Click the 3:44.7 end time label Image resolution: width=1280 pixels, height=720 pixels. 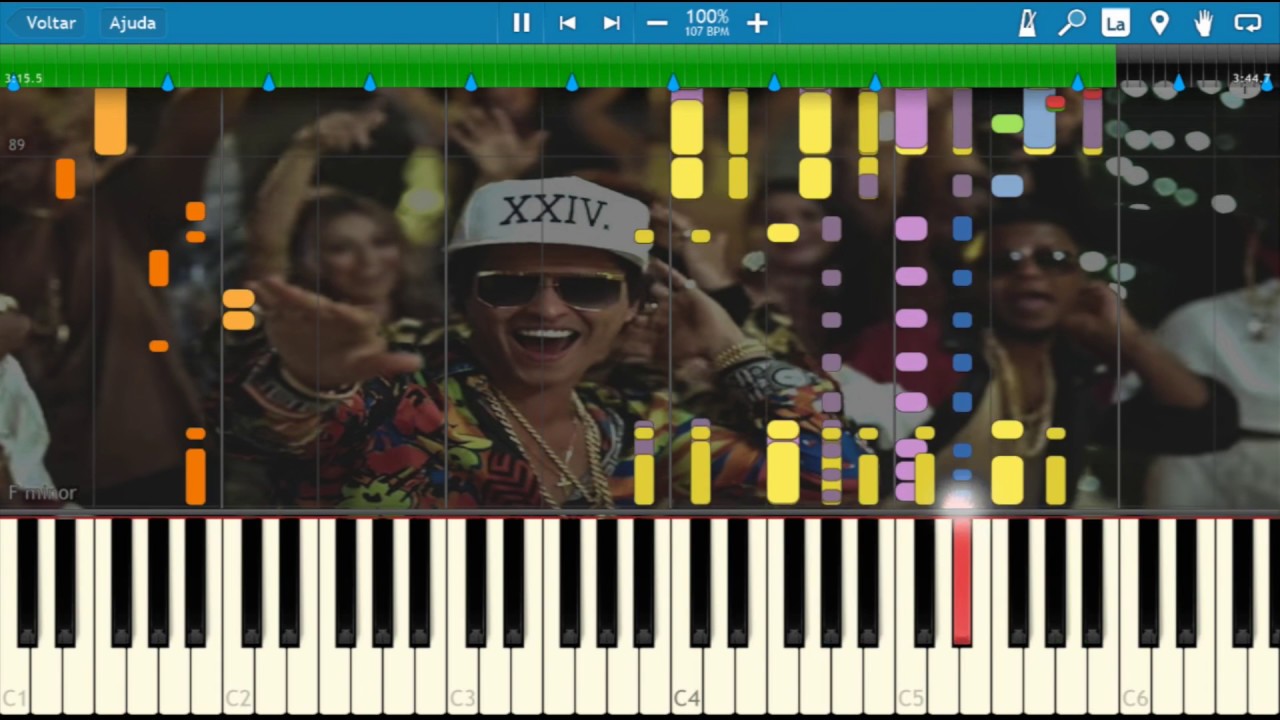click(1251, 78)
